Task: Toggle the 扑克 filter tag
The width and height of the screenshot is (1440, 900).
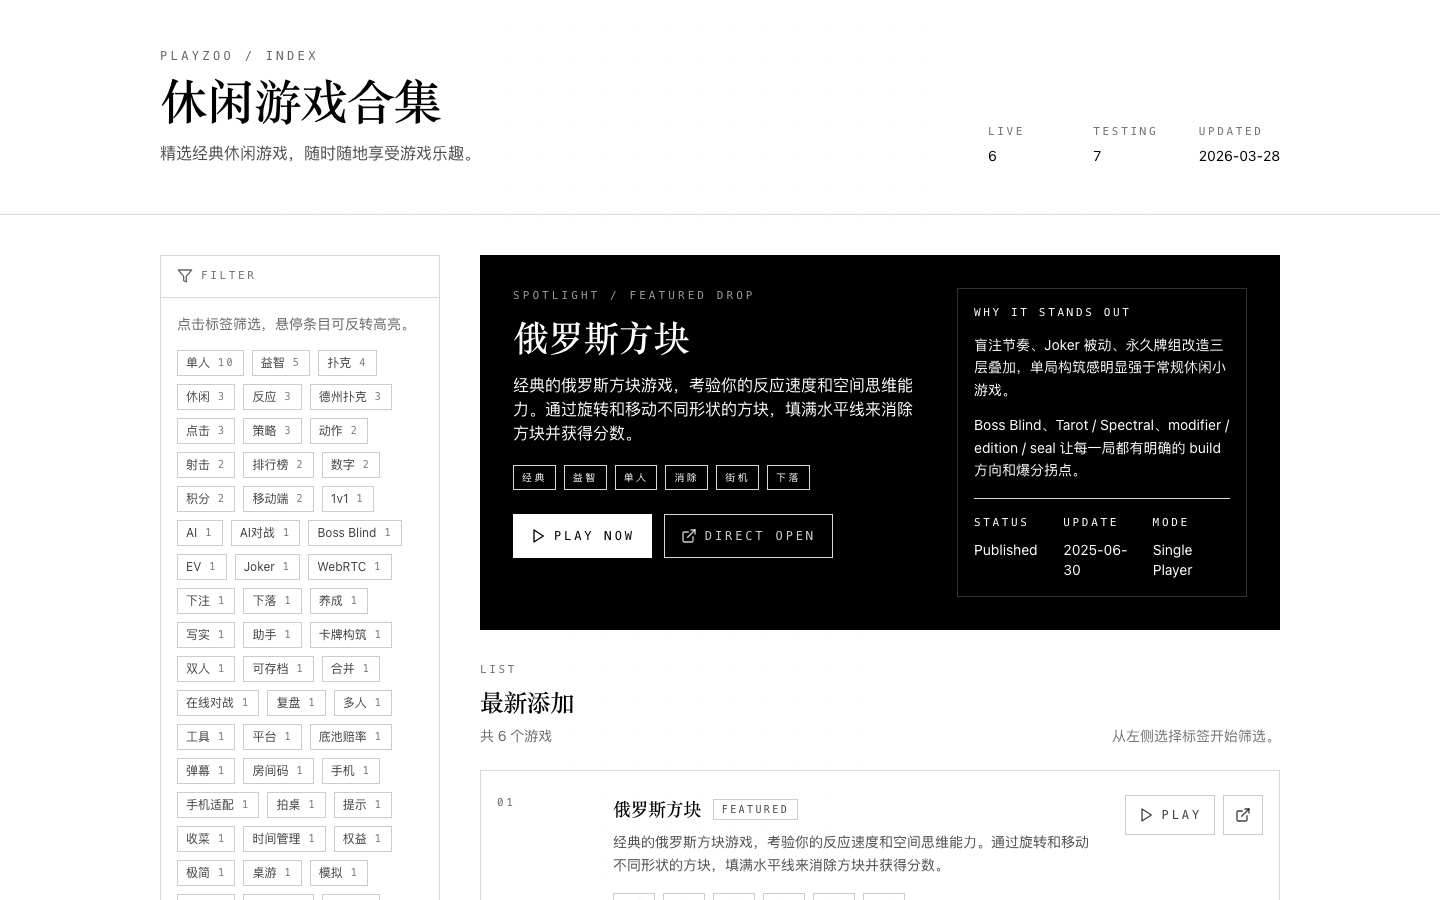Action: coord(347,362)
